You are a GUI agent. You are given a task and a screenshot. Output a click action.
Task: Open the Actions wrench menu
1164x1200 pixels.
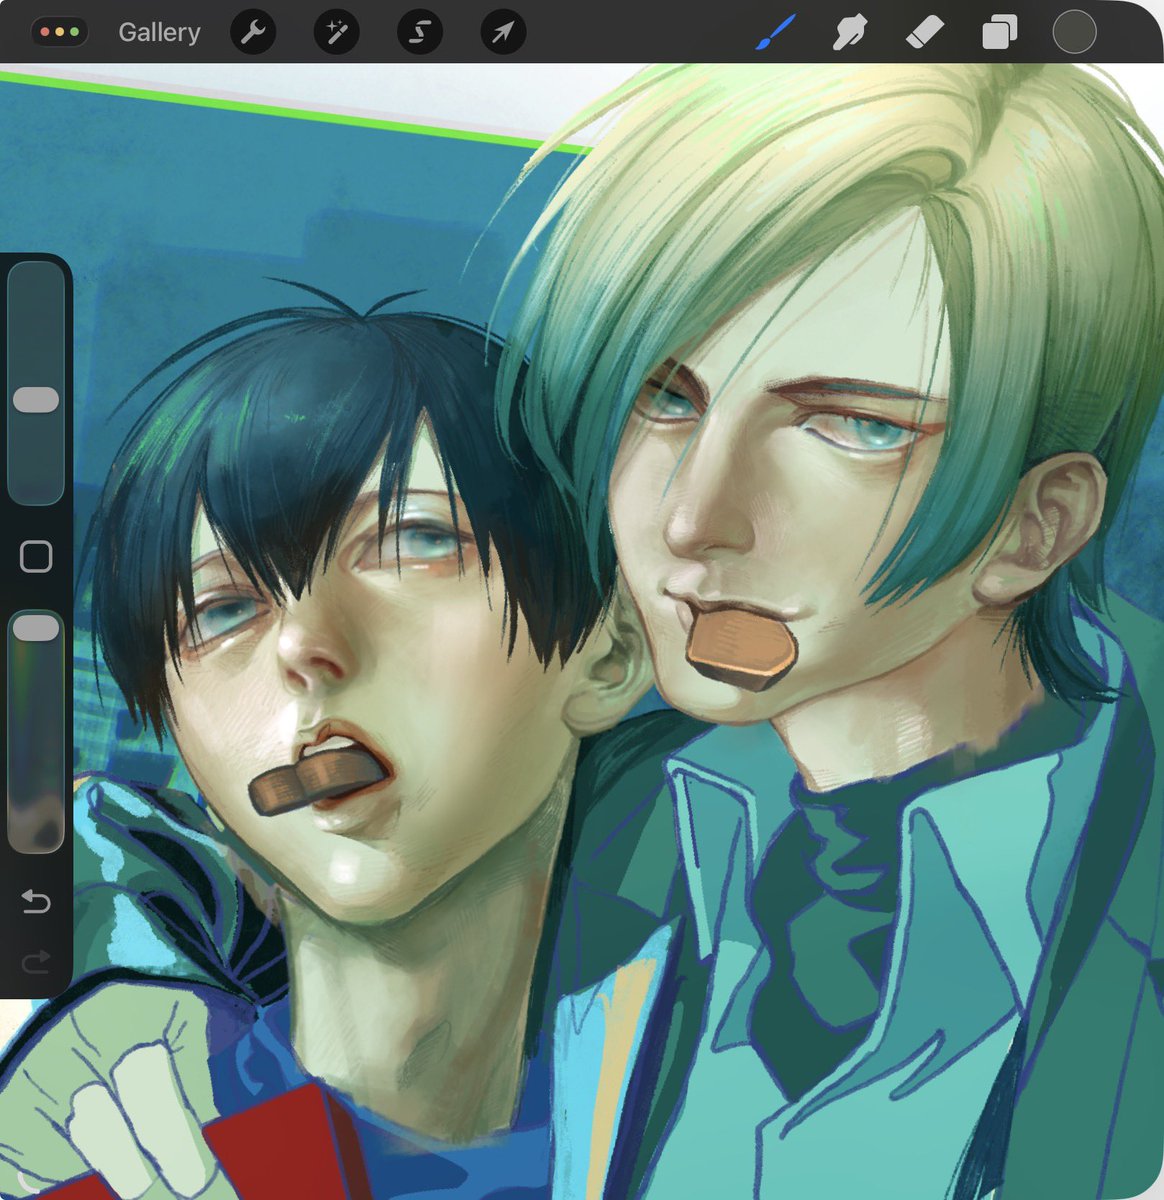tap(252, 31)
